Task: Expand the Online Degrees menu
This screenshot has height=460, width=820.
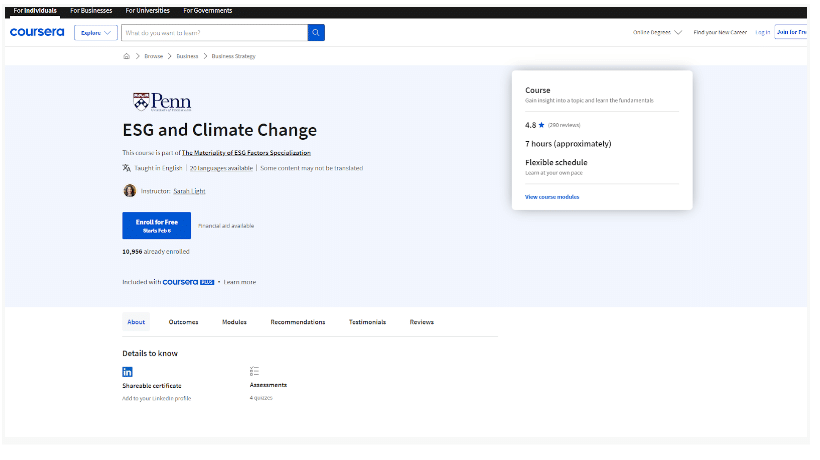Action: pyautogui.click(x=657, y=32)
